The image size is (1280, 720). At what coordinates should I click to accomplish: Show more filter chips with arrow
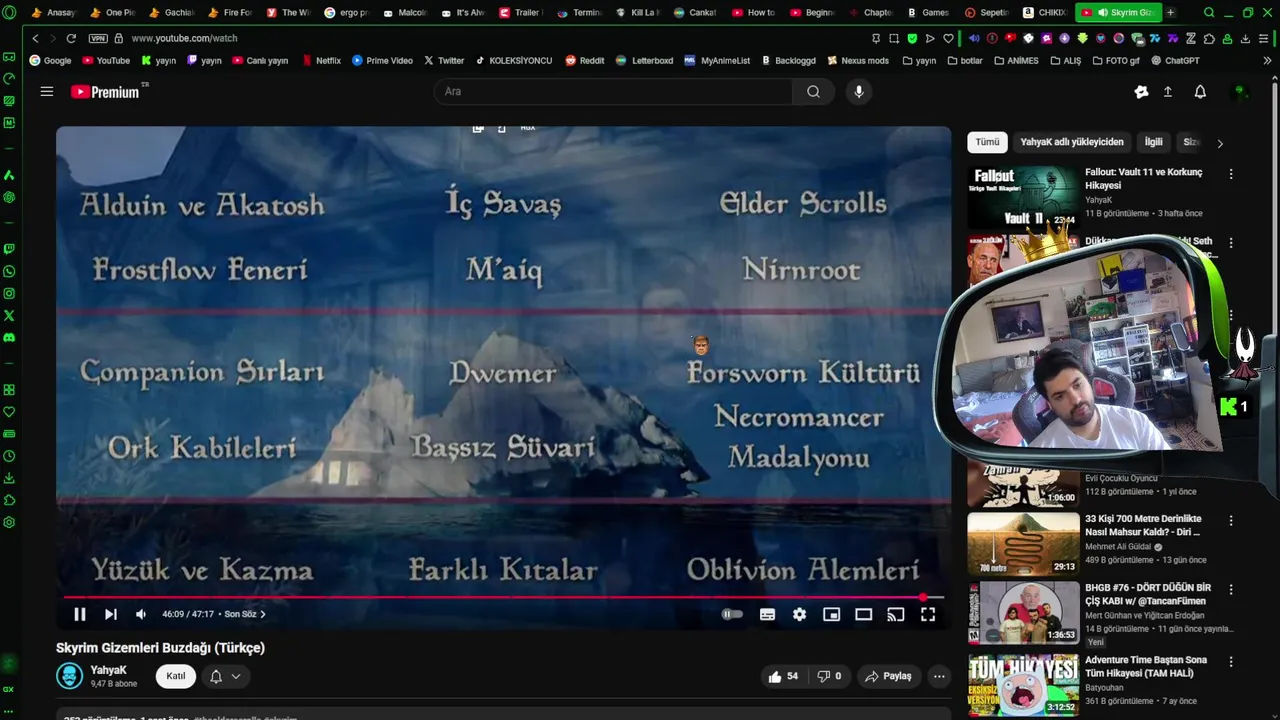[1219, 143]
